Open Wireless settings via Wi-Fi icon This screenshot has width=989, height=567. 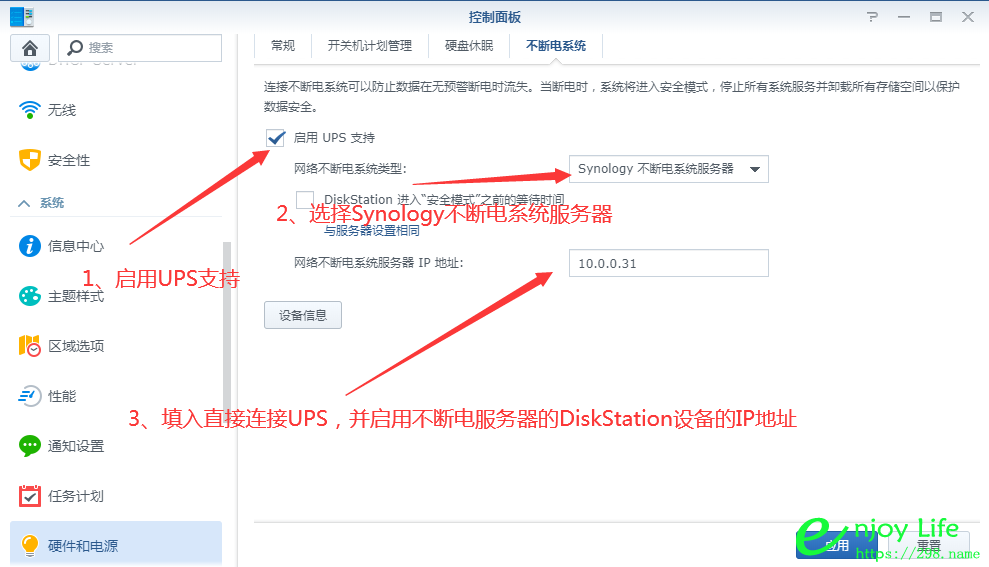click(x=30, y=110)
